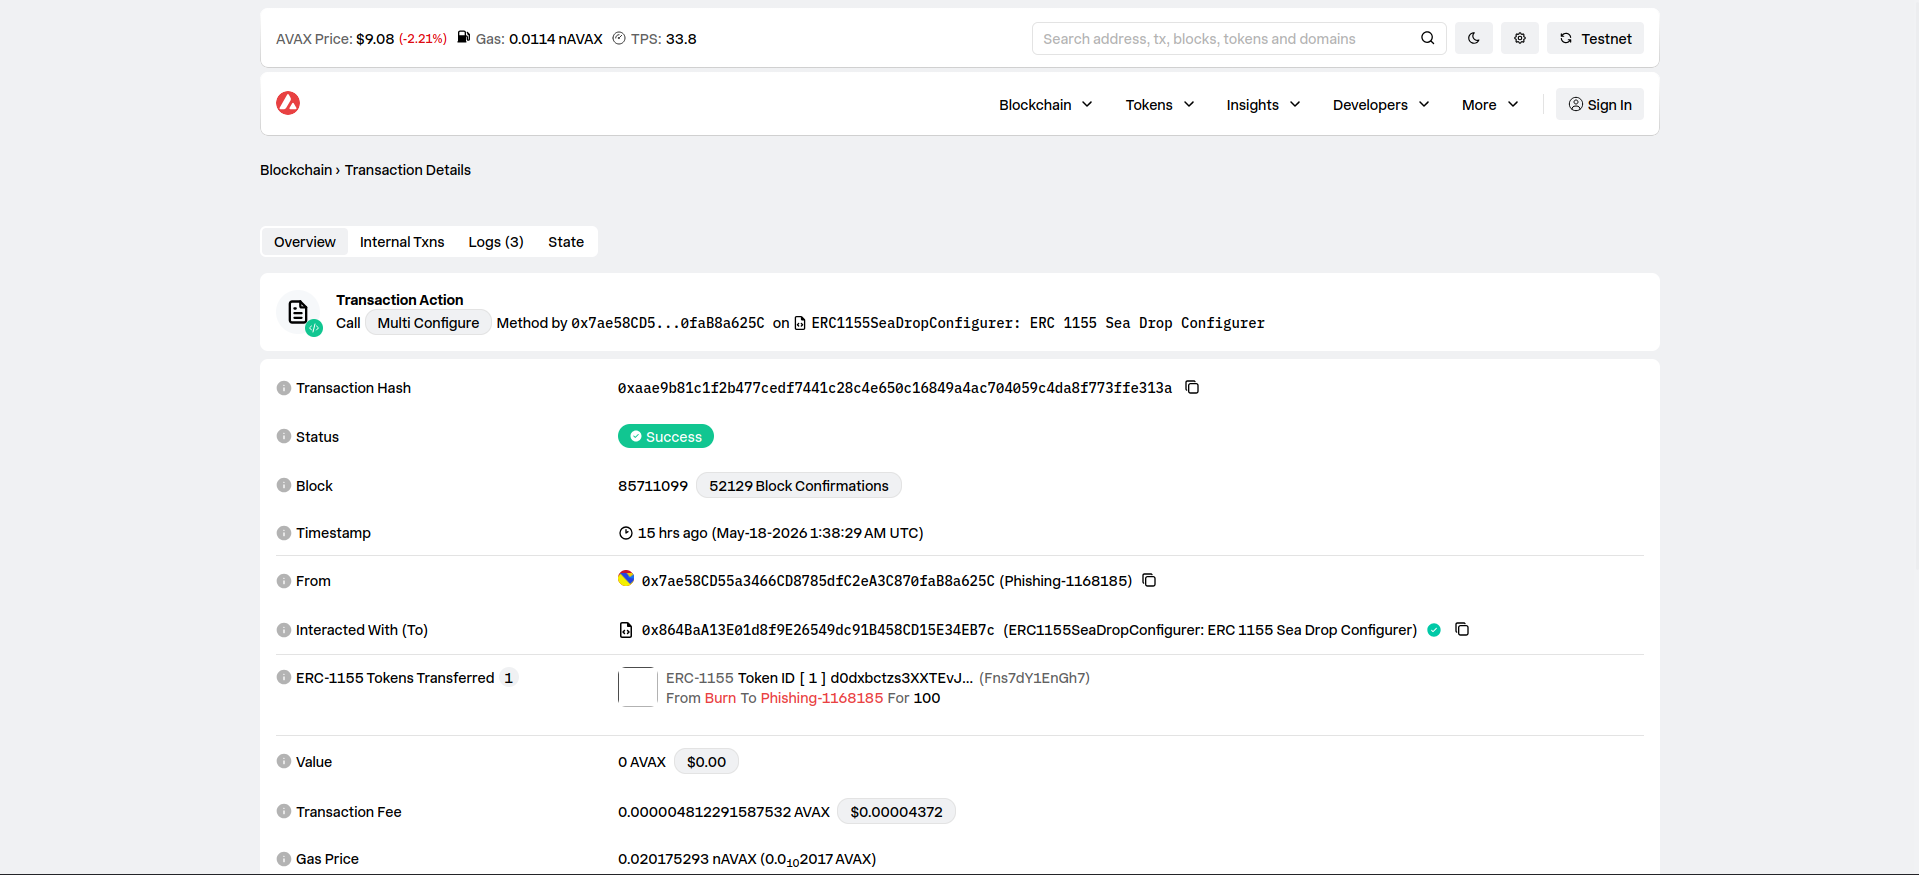Click the 52129 Block Confirmations badge

[x=799, y=486]
